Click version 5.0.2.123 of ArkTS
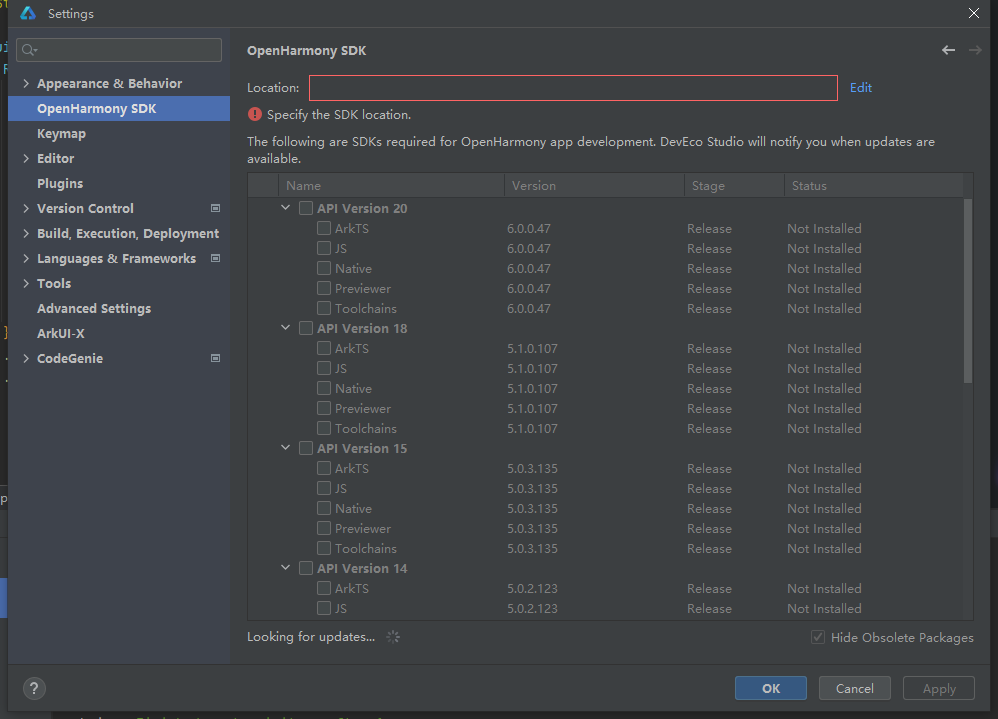 point(532,589)
